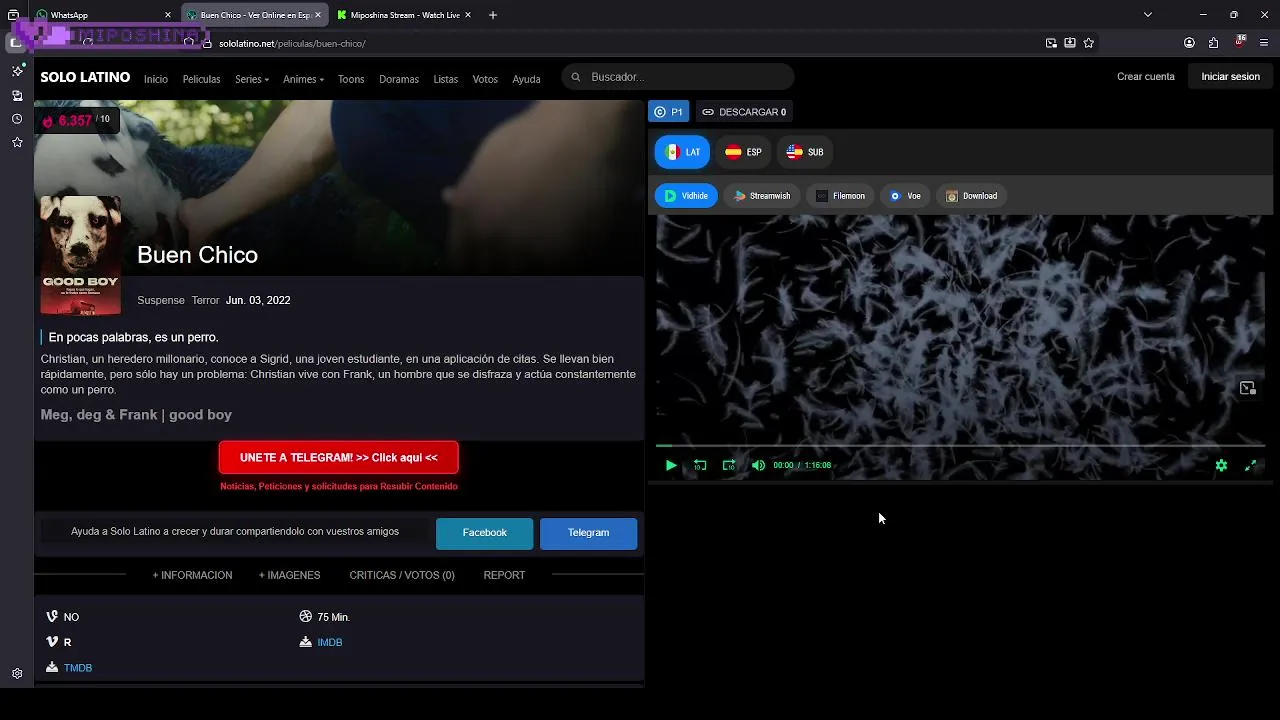Screen dimensions: 1280x720
Task: Play the video in the player
Action: pos(671,465)
